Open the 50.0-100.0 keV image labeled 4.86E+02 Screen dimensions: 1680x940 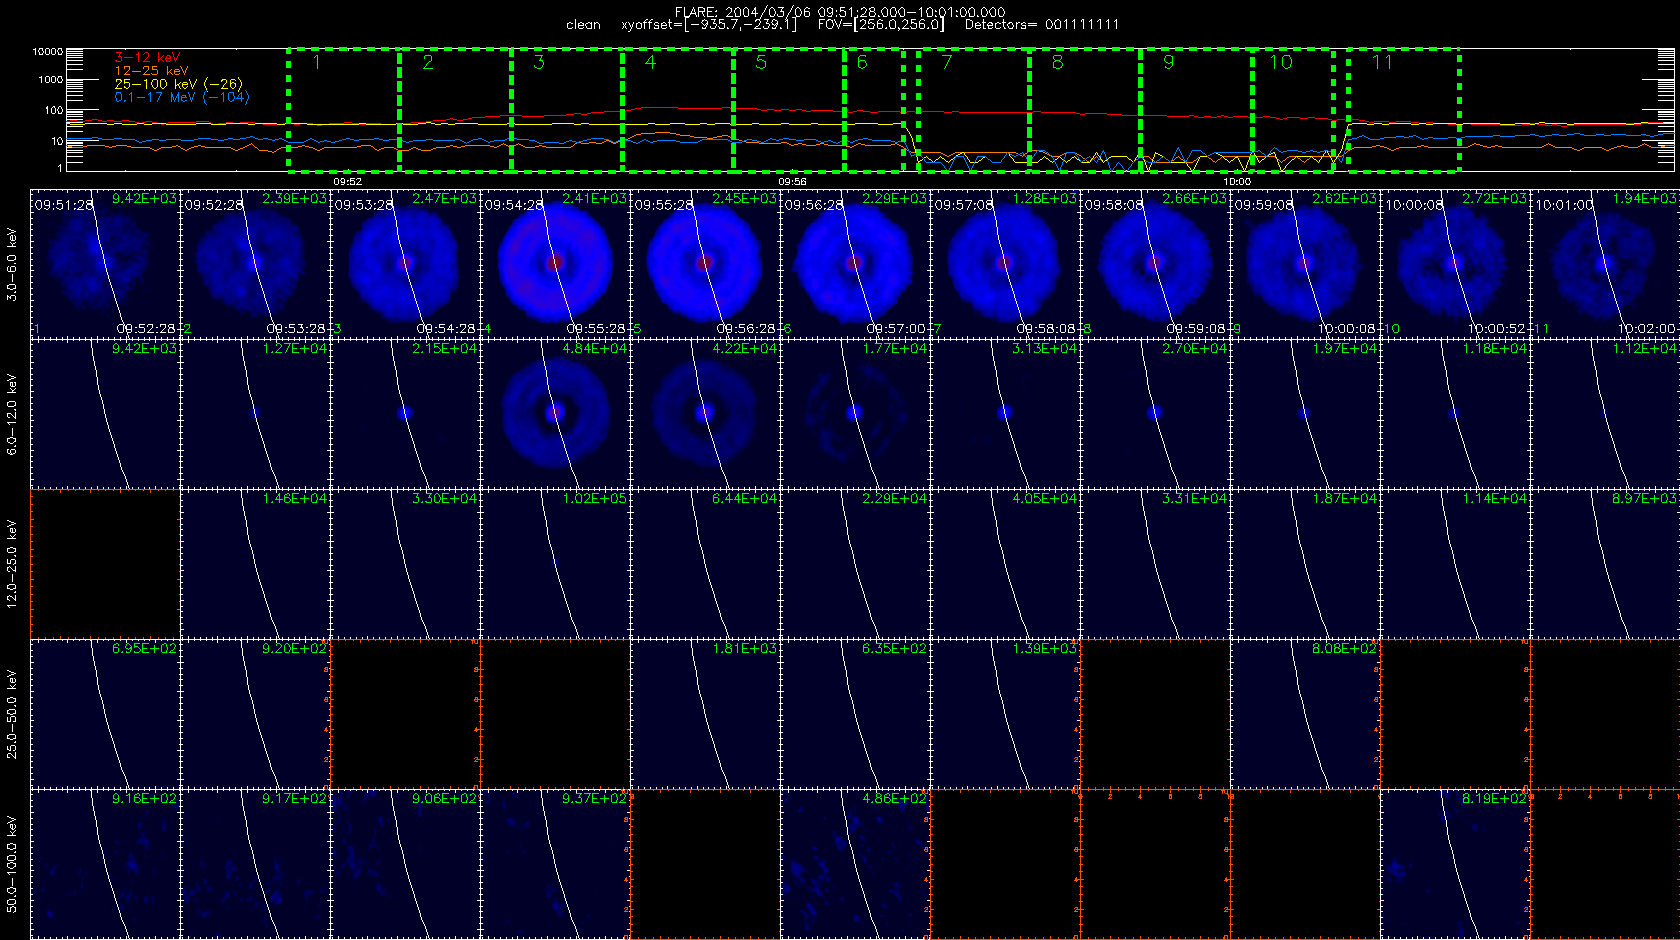[855, 863]
